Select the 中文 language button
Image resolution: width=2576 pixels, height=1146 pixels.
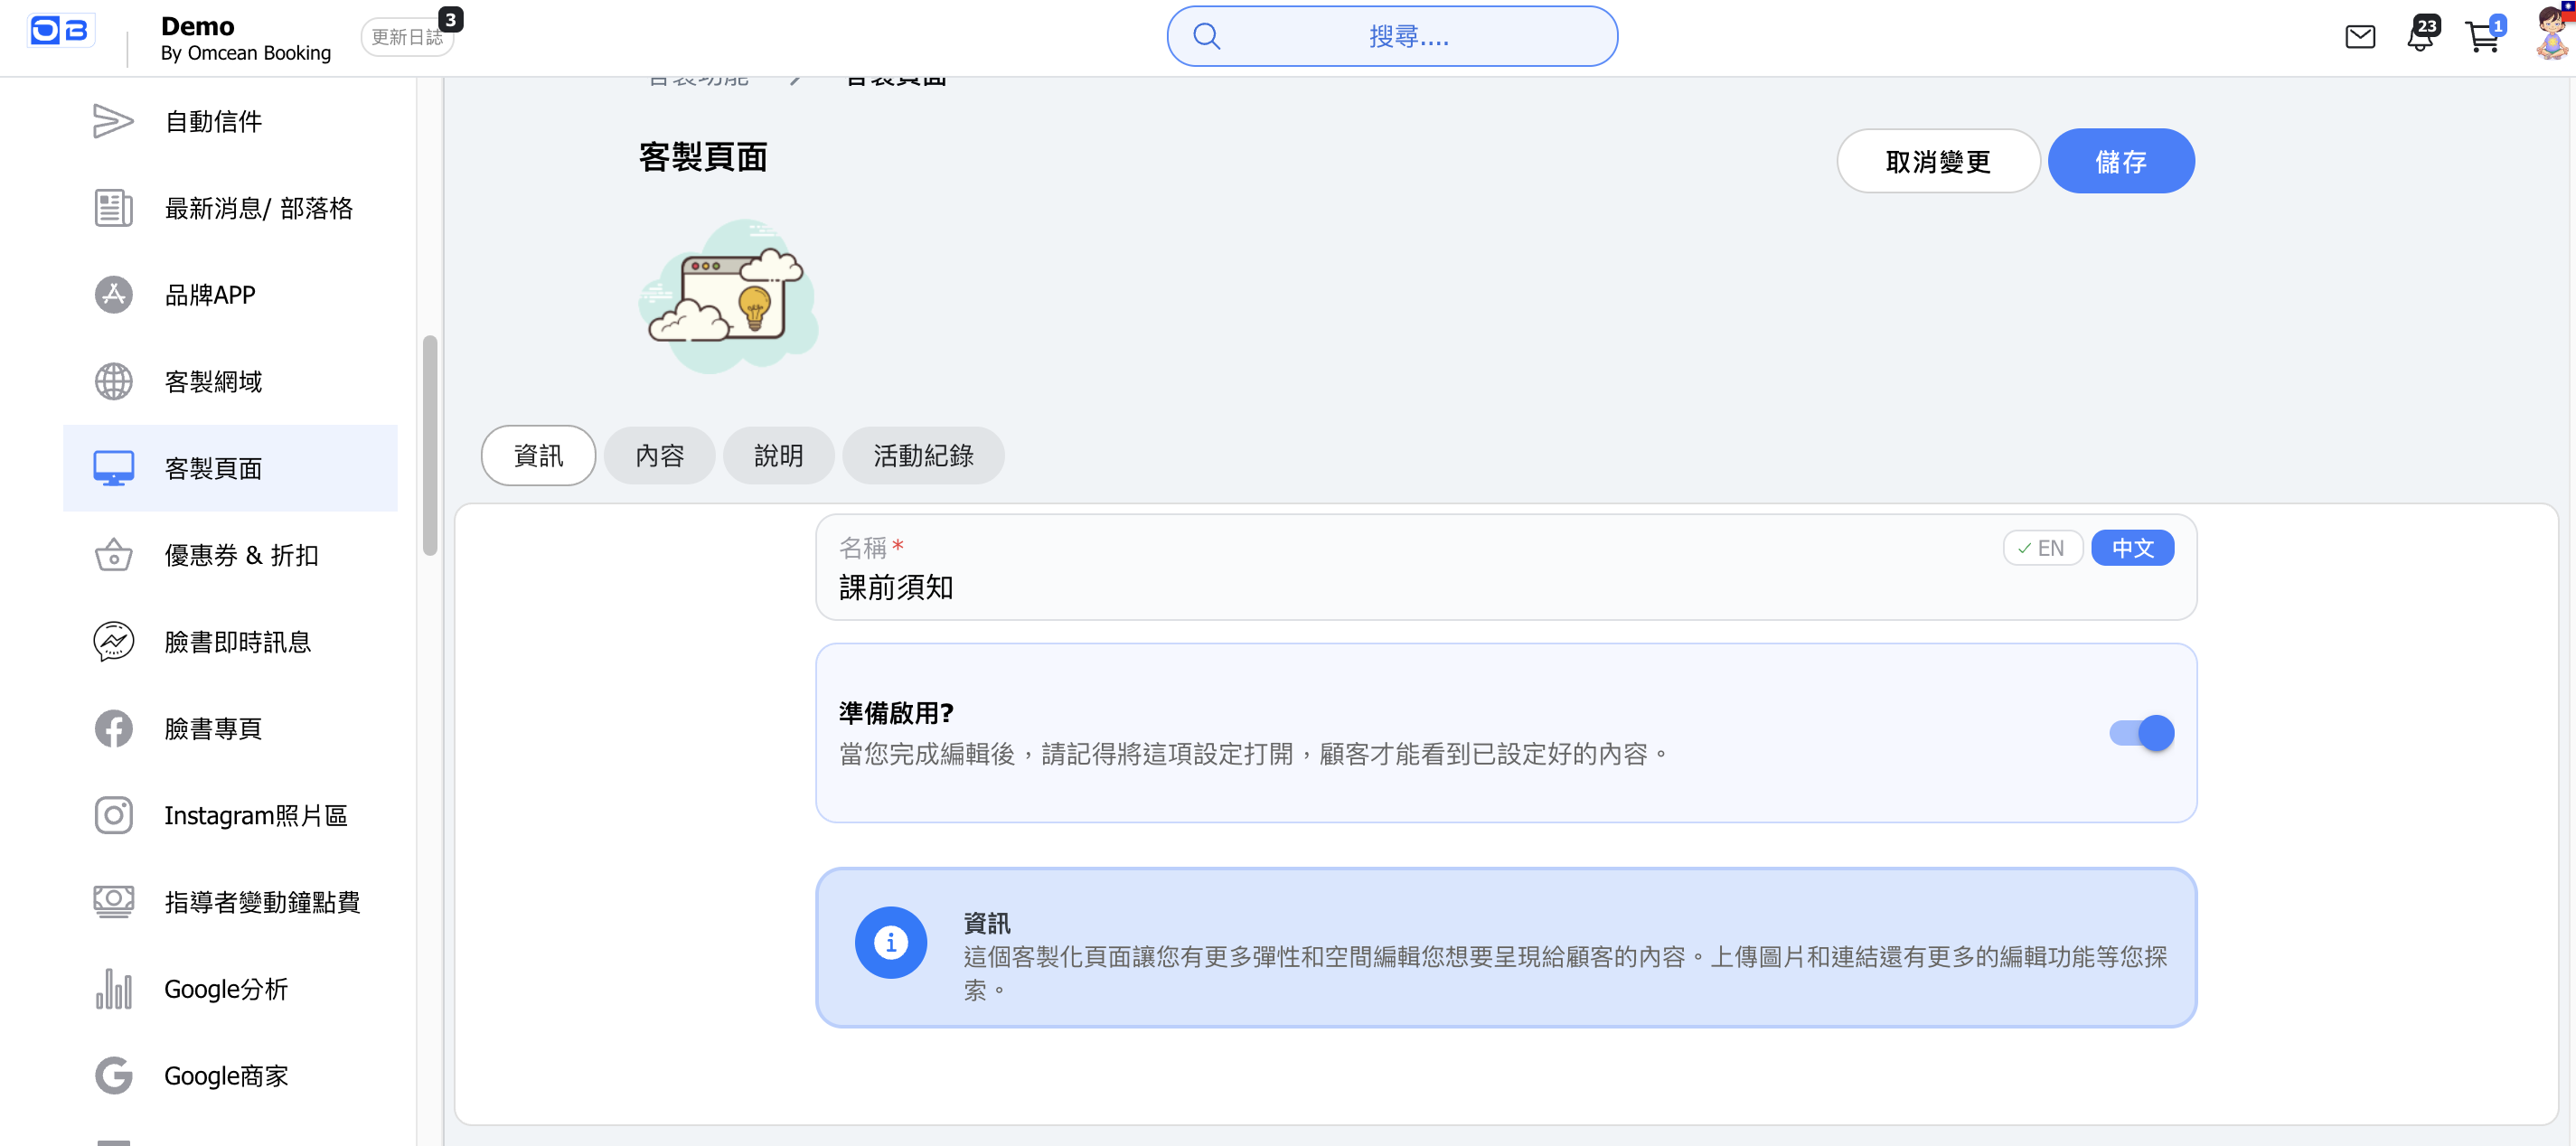(x=2132, y=548)
